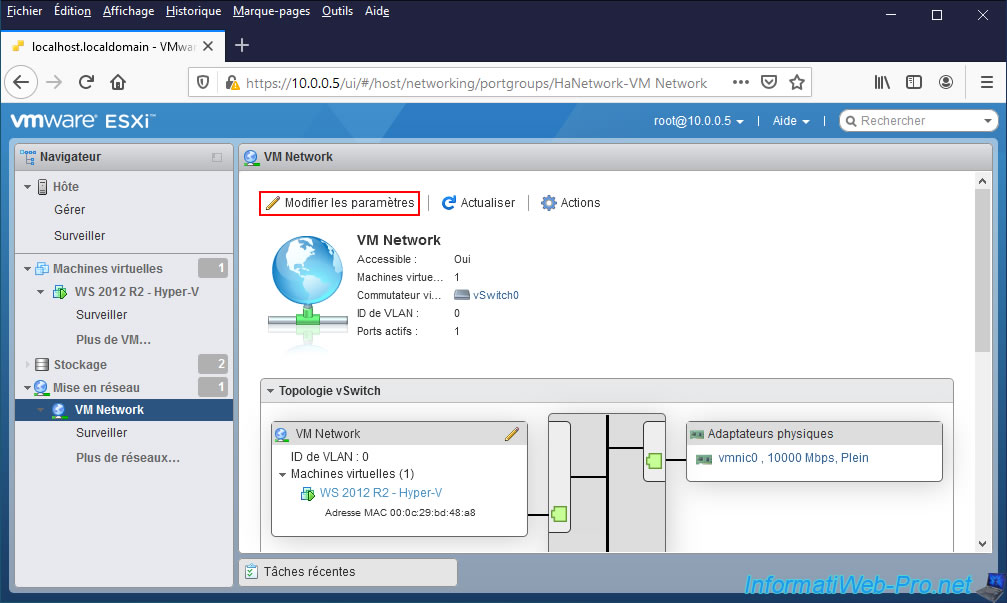This screenshot has width=1007, height=603.
Task: Expand the Stockage tree node
Action: [28, 365]
